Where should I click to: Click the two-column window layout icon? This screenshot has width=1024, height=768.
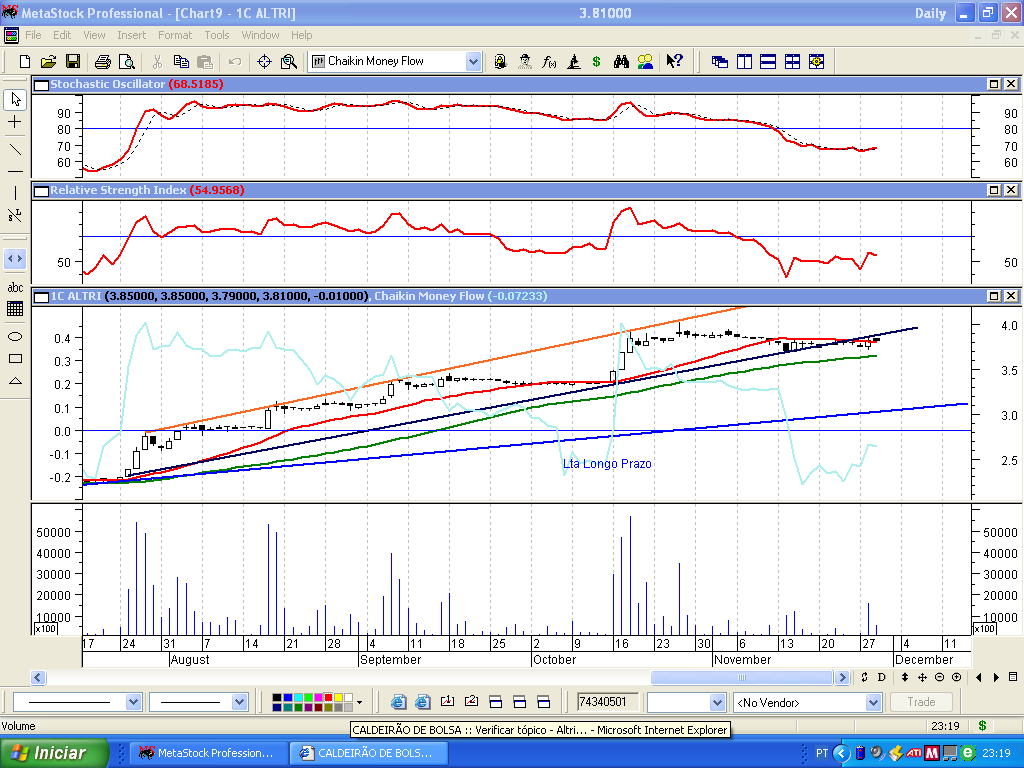744,61
